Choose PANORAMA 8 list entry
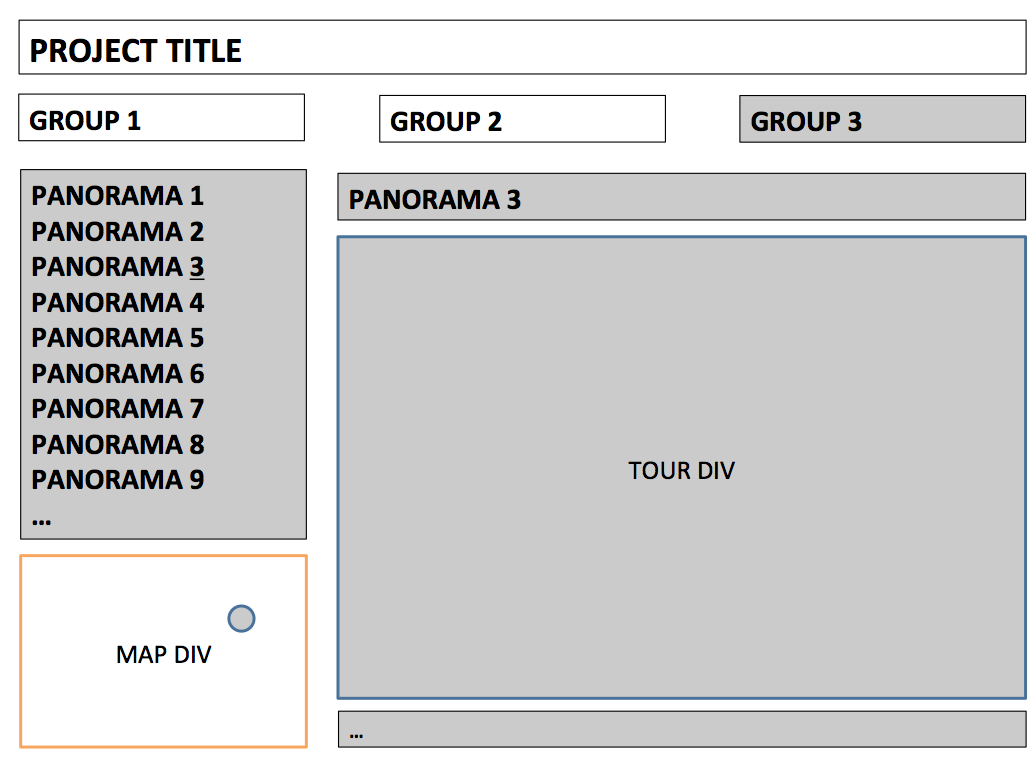The width and height of the screenshot is (1035, 757). coord(117,445)
